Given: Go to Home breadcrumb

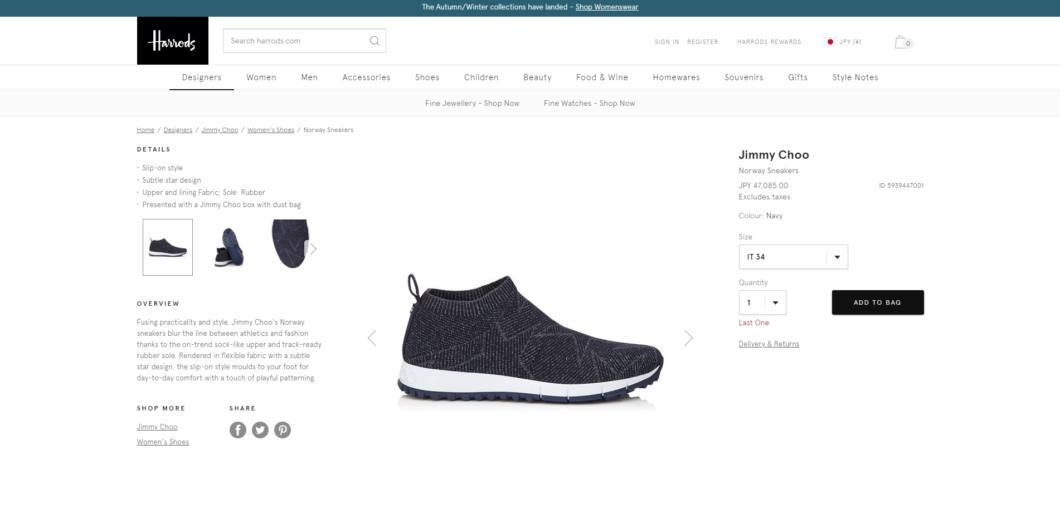Looking at the screenshot, I should click(145, 130).
